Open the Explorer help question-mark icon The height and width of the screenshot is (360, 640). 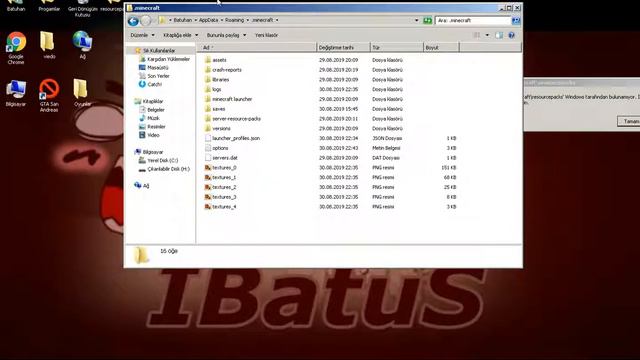(511, 36)
